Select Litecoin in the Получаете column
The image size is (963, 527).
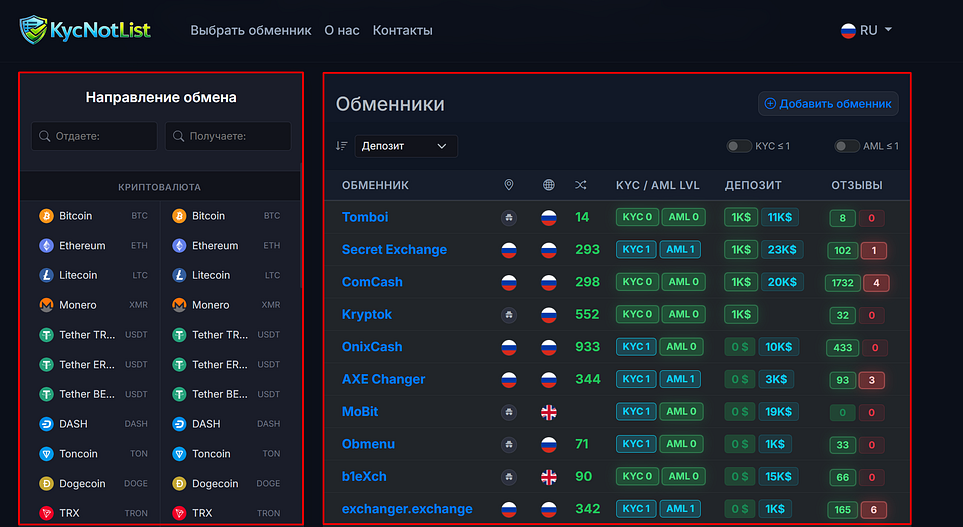(226, 275)
